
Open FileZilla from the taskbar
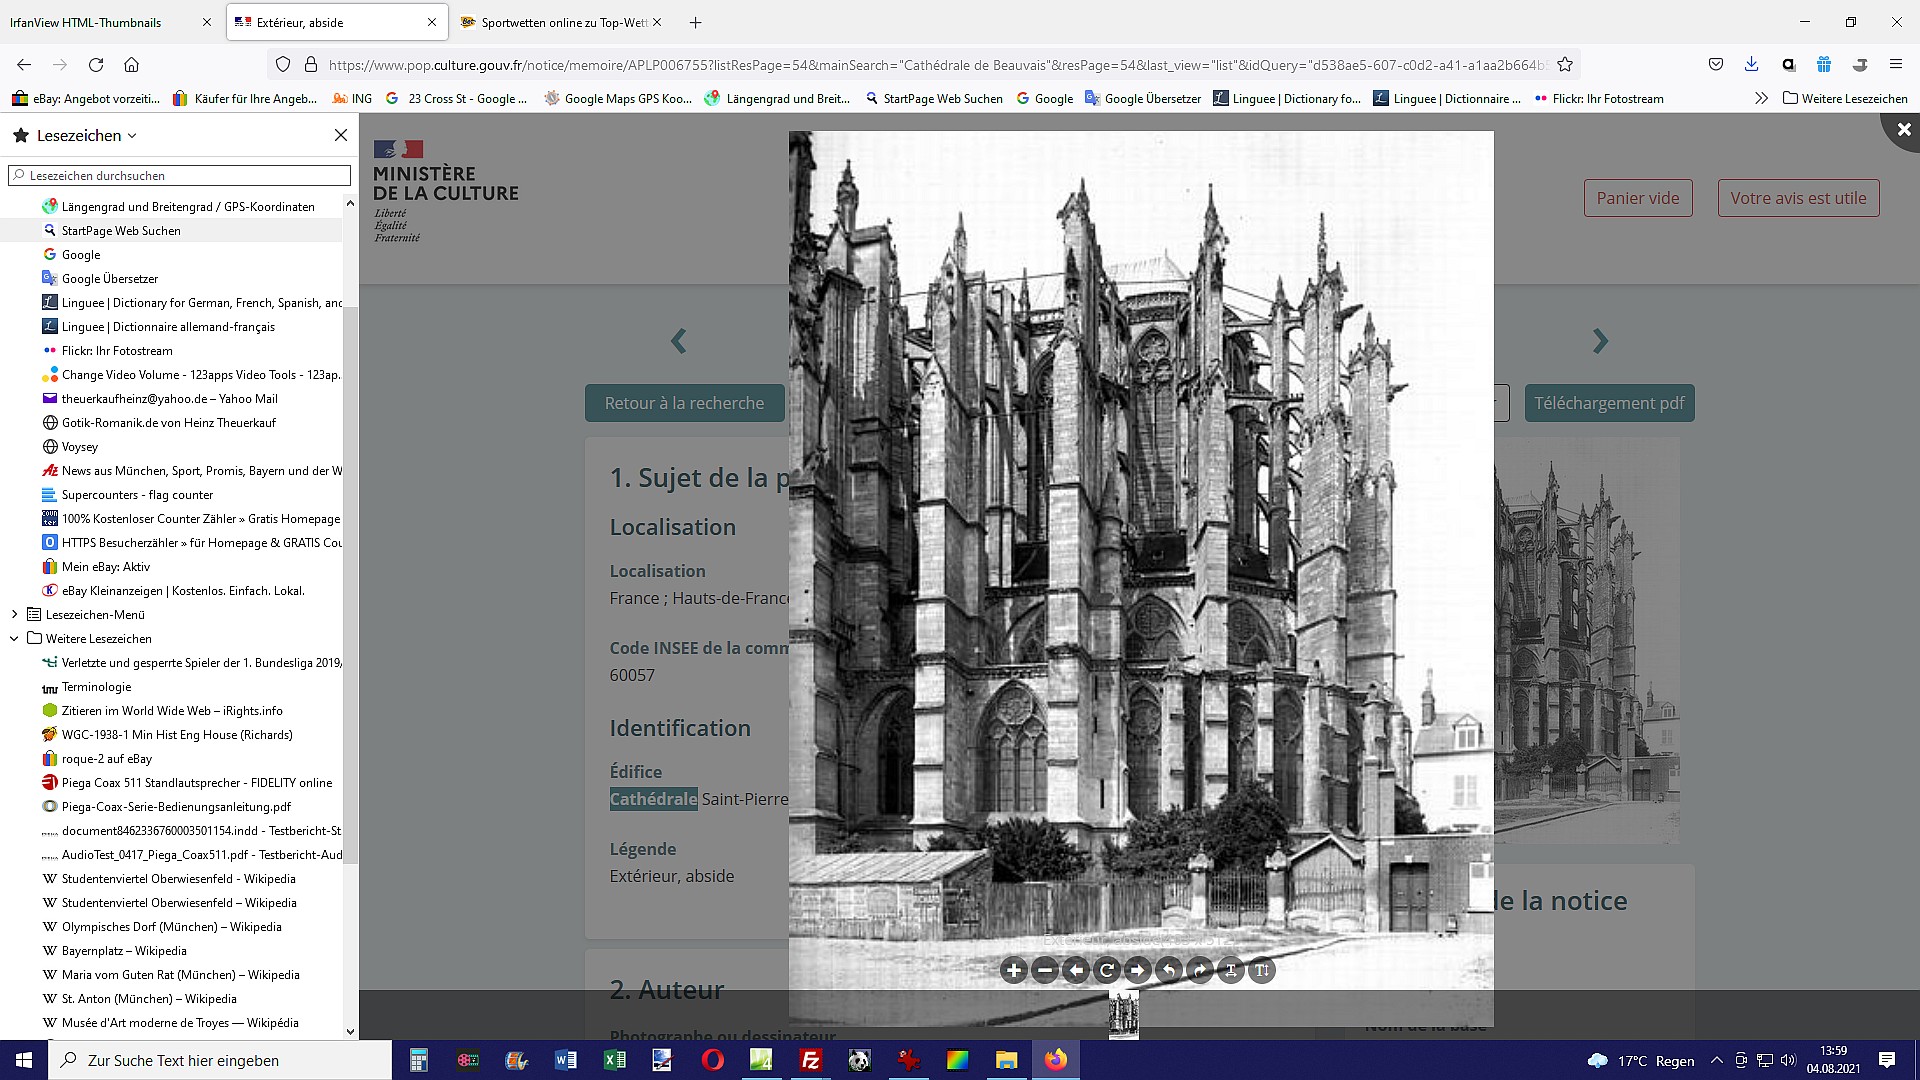coord(810,1060)
